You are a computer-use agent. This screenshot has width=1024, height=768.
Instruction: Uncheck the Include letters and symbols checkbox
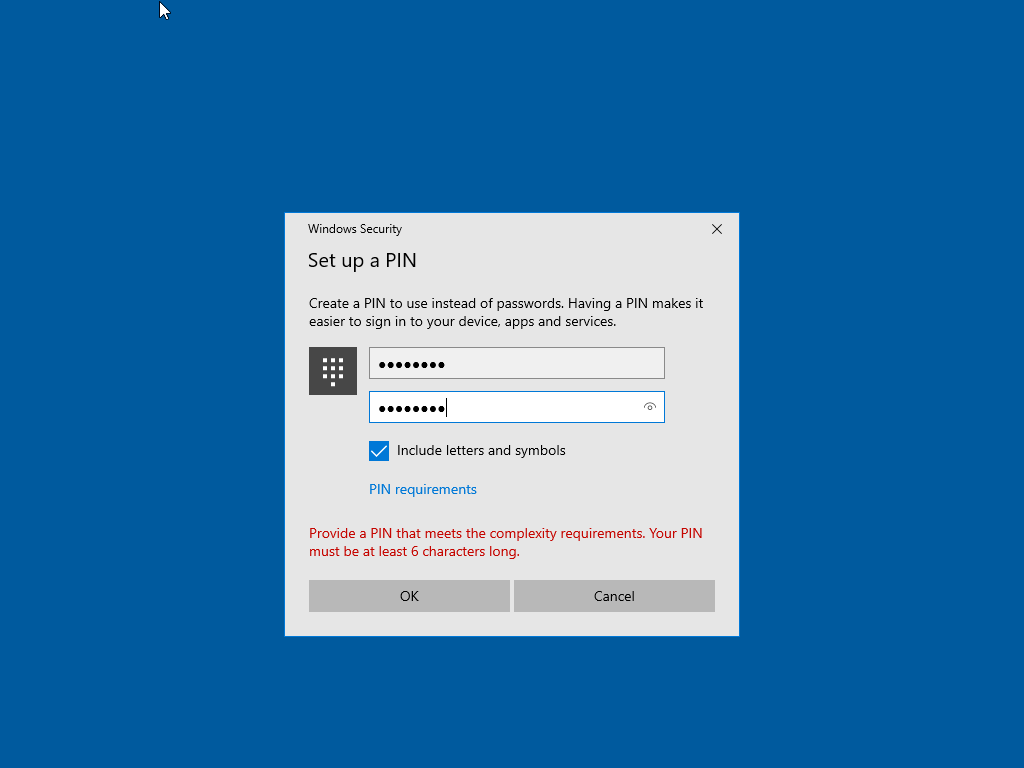tap(379, 451)
